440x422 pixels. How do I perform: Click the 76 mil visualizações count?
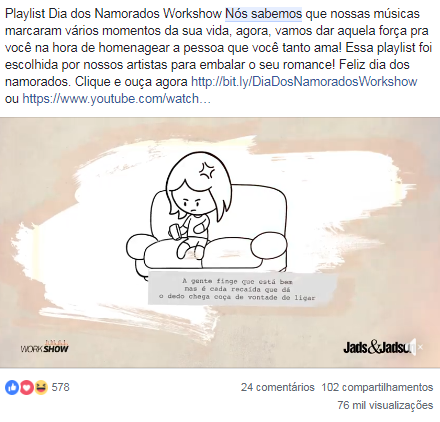[x=385, y=405]
